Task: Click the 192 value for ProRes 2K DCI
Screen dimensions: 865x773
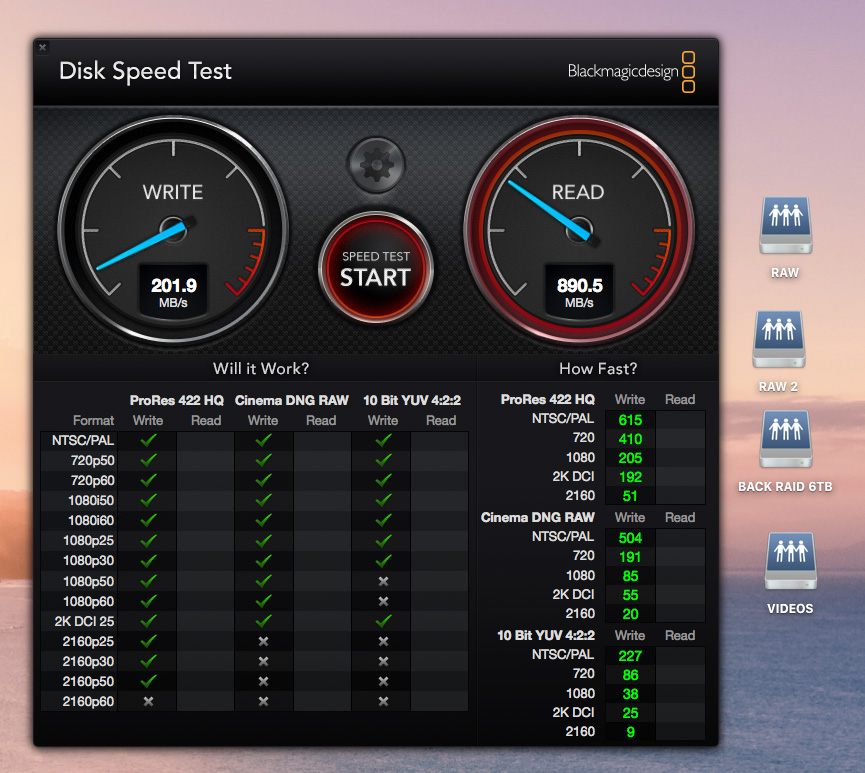Action: [x=630, y=477]
